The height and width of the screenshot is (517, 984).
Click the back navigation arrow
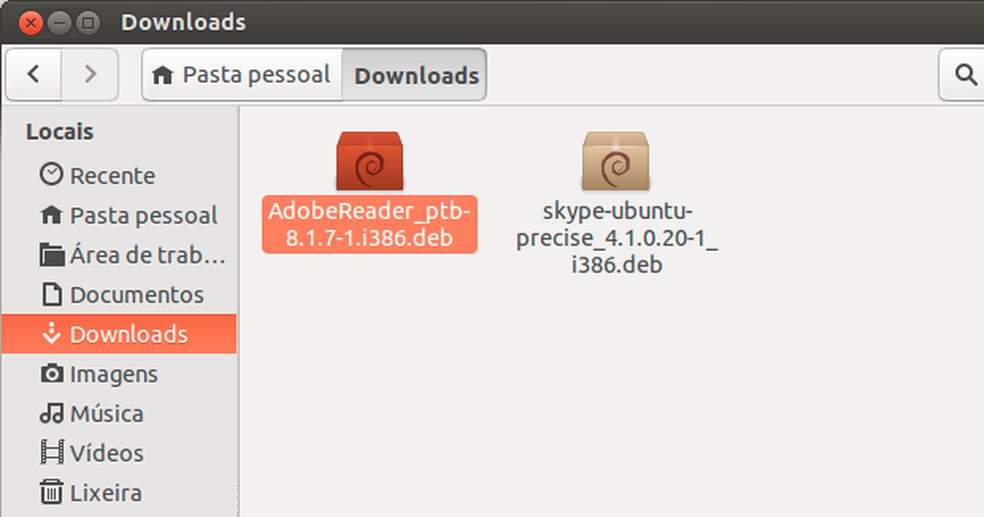coord(34,74)
